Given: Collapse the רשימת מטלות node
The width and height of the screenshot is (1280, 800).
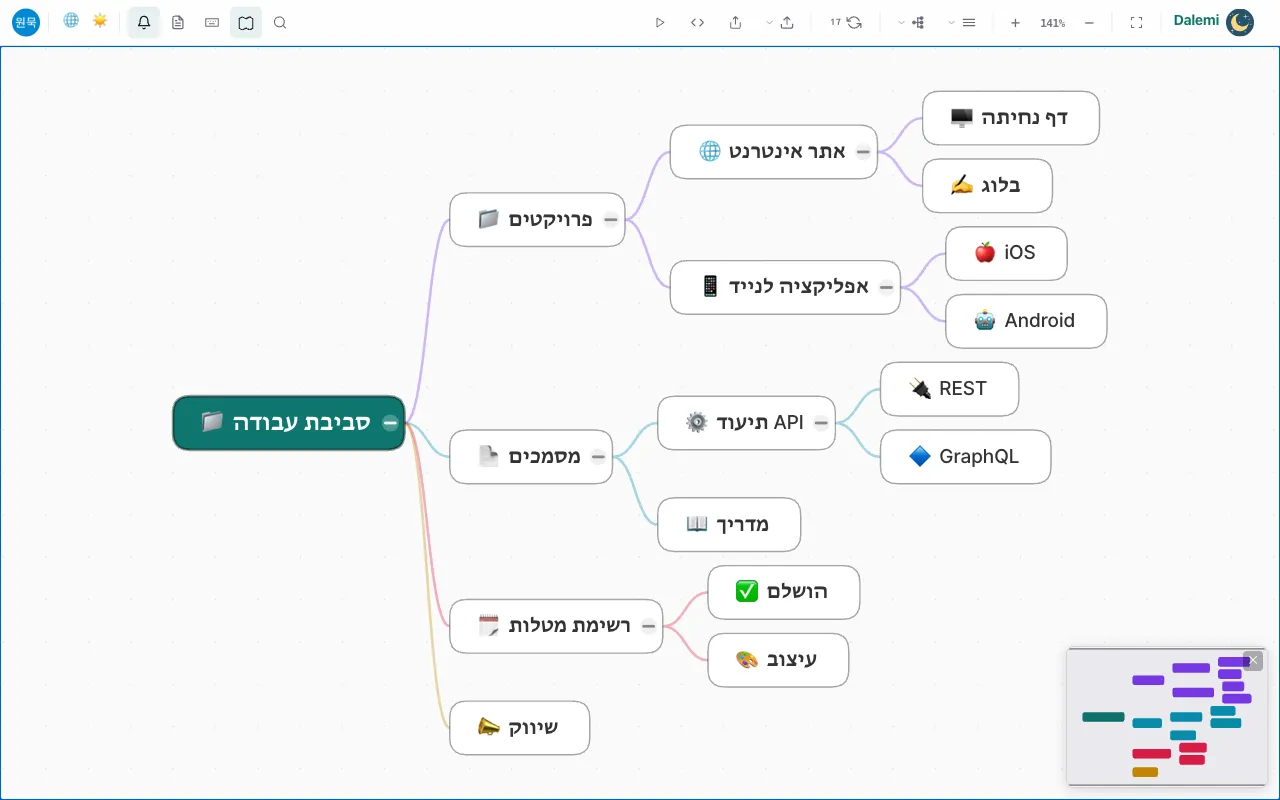Looking at the screenshot, I should pos(648,626).
